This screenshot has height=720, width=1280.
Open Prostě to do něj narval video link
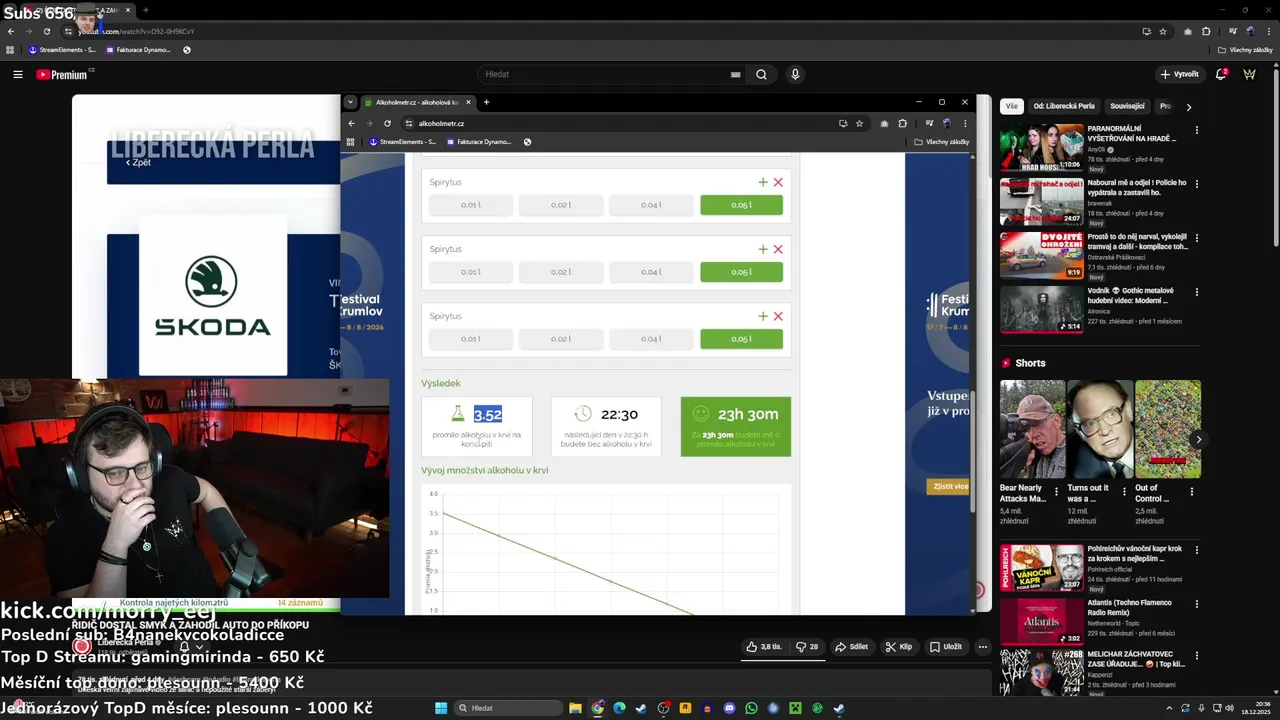tap(1137, 242)
